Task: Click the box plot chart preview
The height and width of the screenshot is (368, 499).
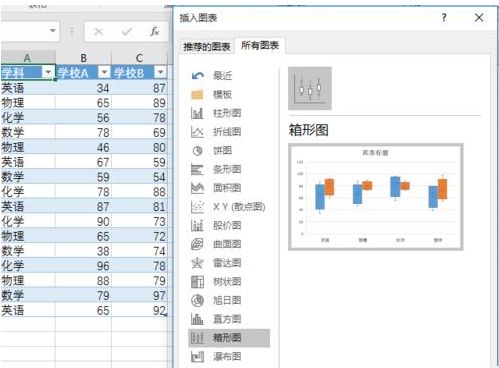Action: 376,197
